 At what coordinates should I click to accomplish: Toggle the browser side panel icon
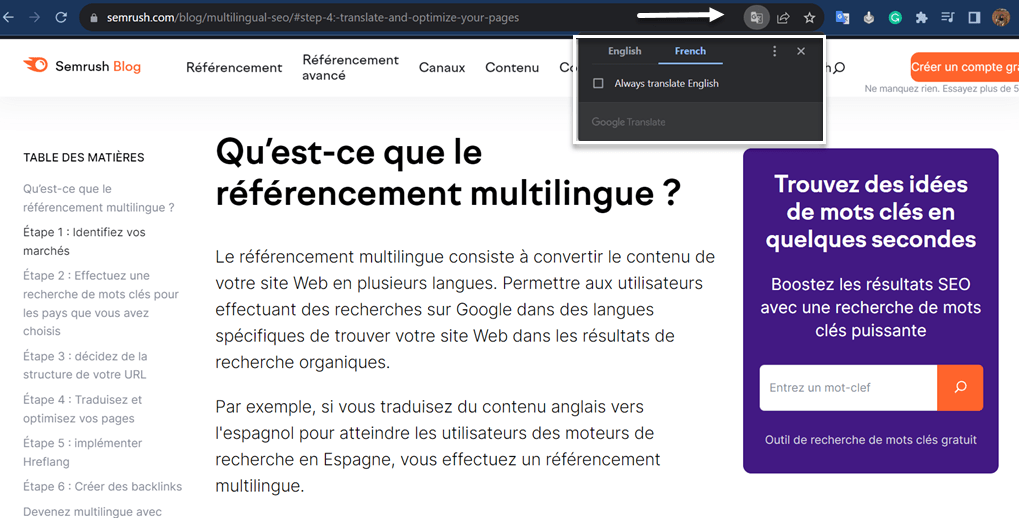click(974, 18)
